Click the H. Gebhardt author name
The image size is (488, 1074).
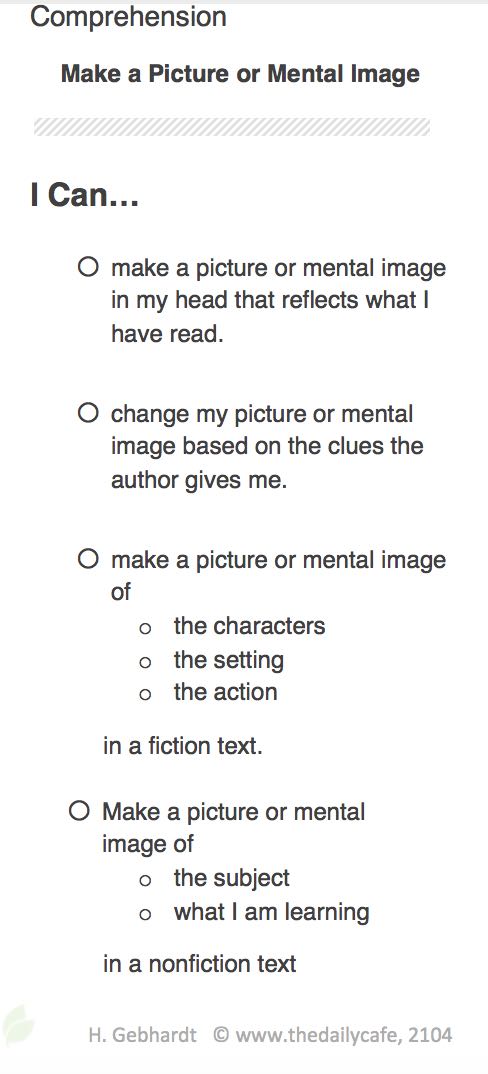[142, 1034]
